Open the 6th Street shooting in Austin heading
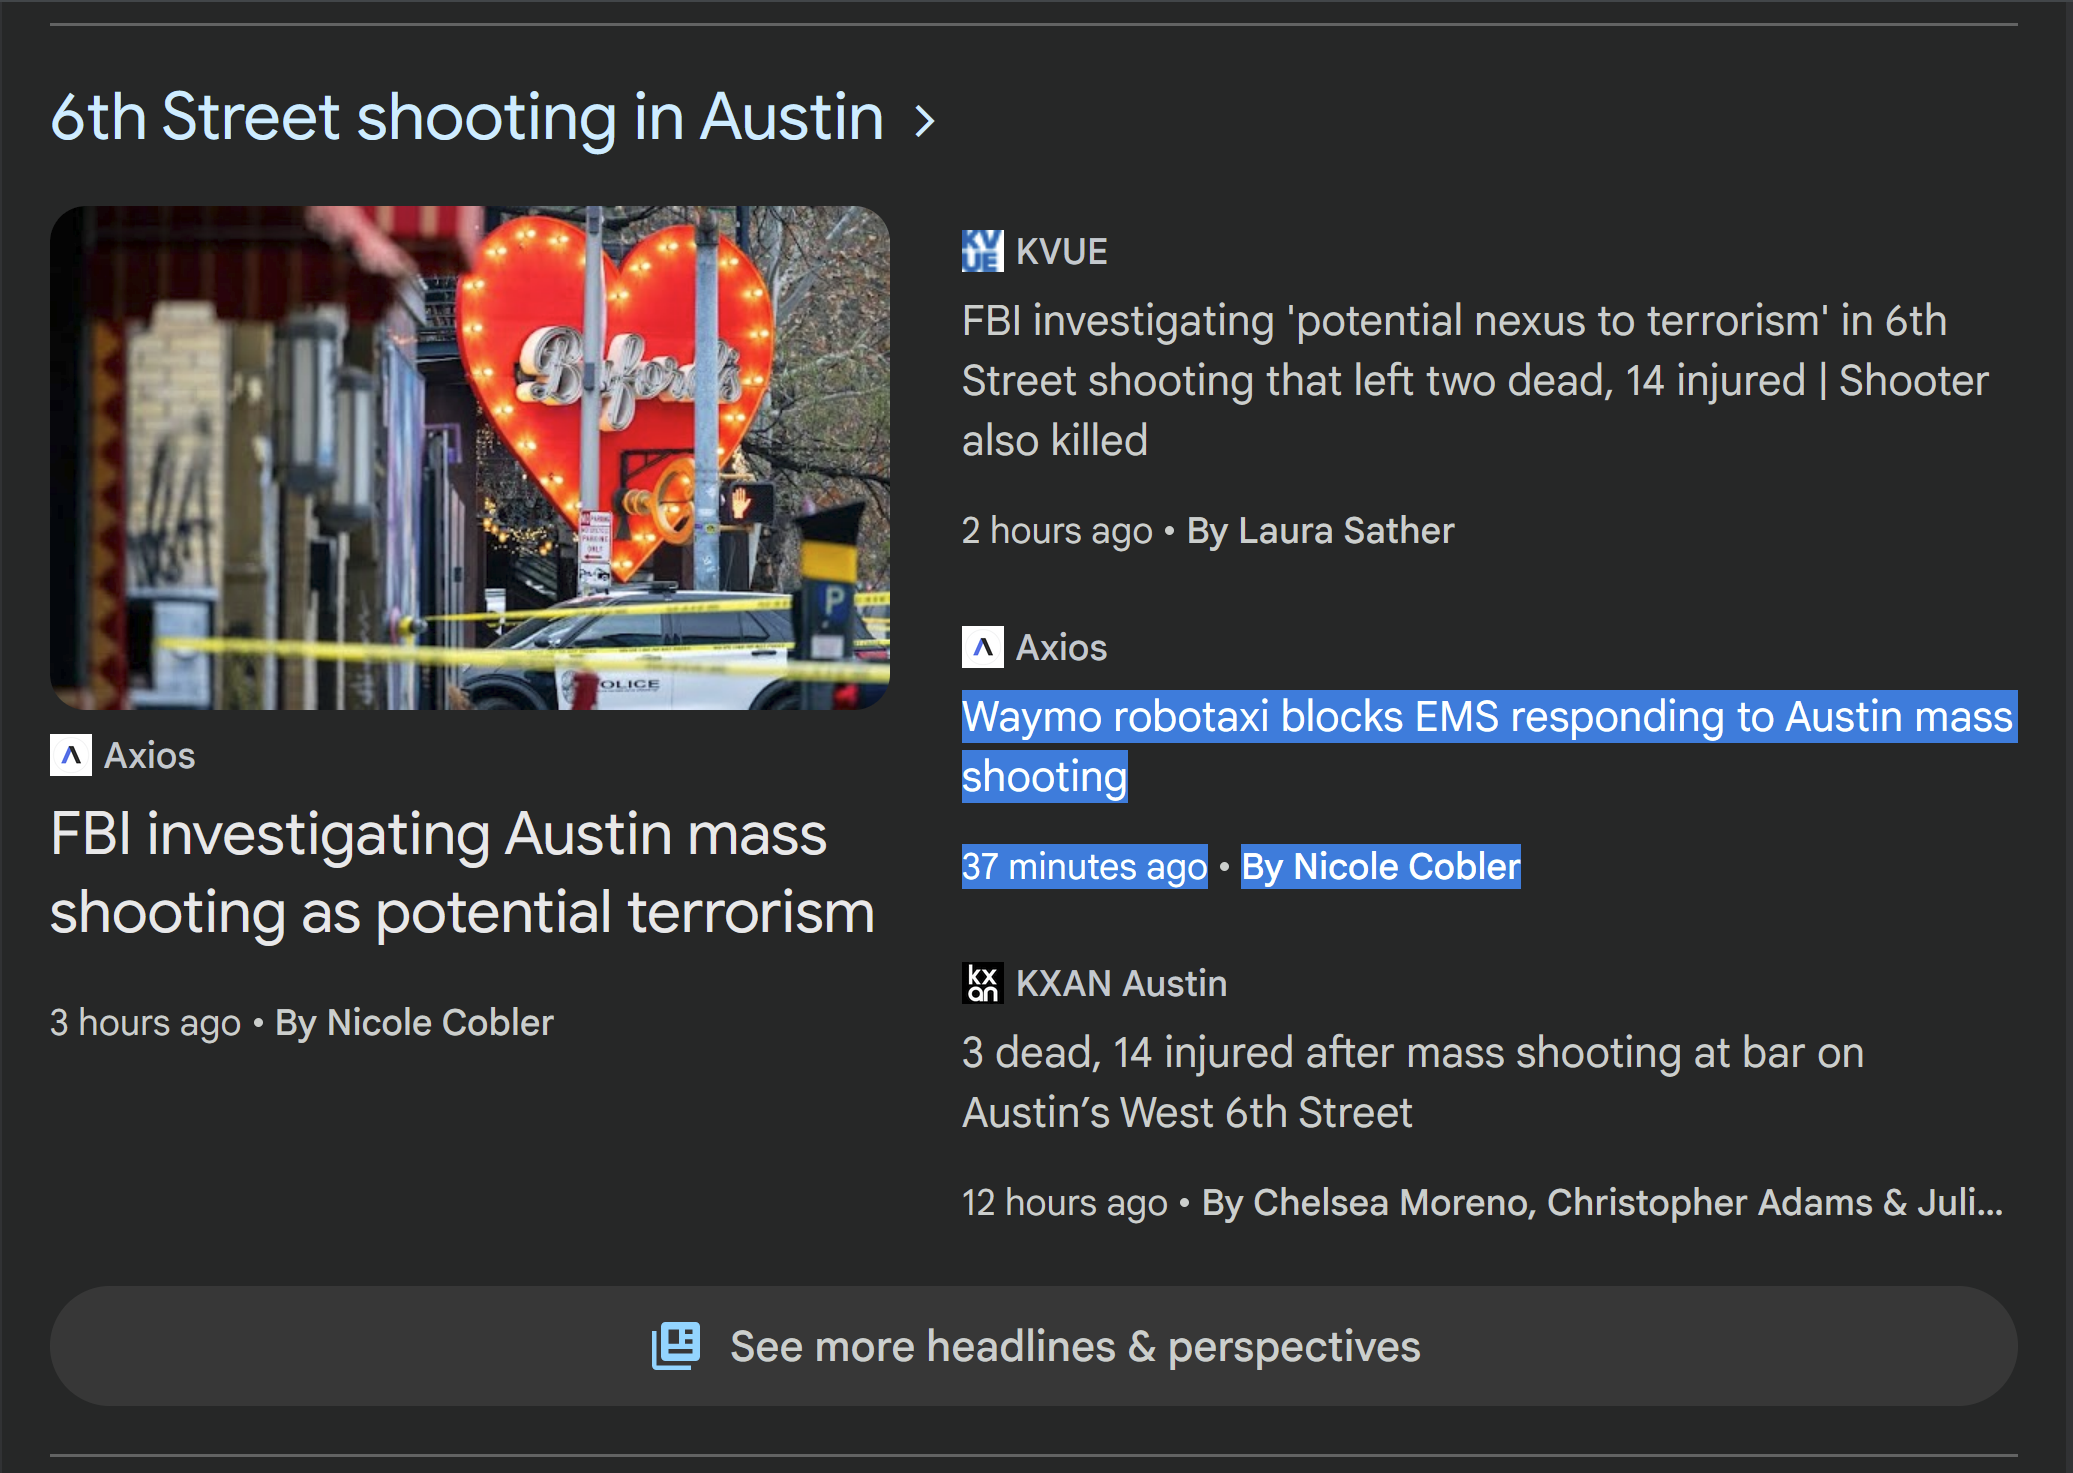 (x=467, y=117)
